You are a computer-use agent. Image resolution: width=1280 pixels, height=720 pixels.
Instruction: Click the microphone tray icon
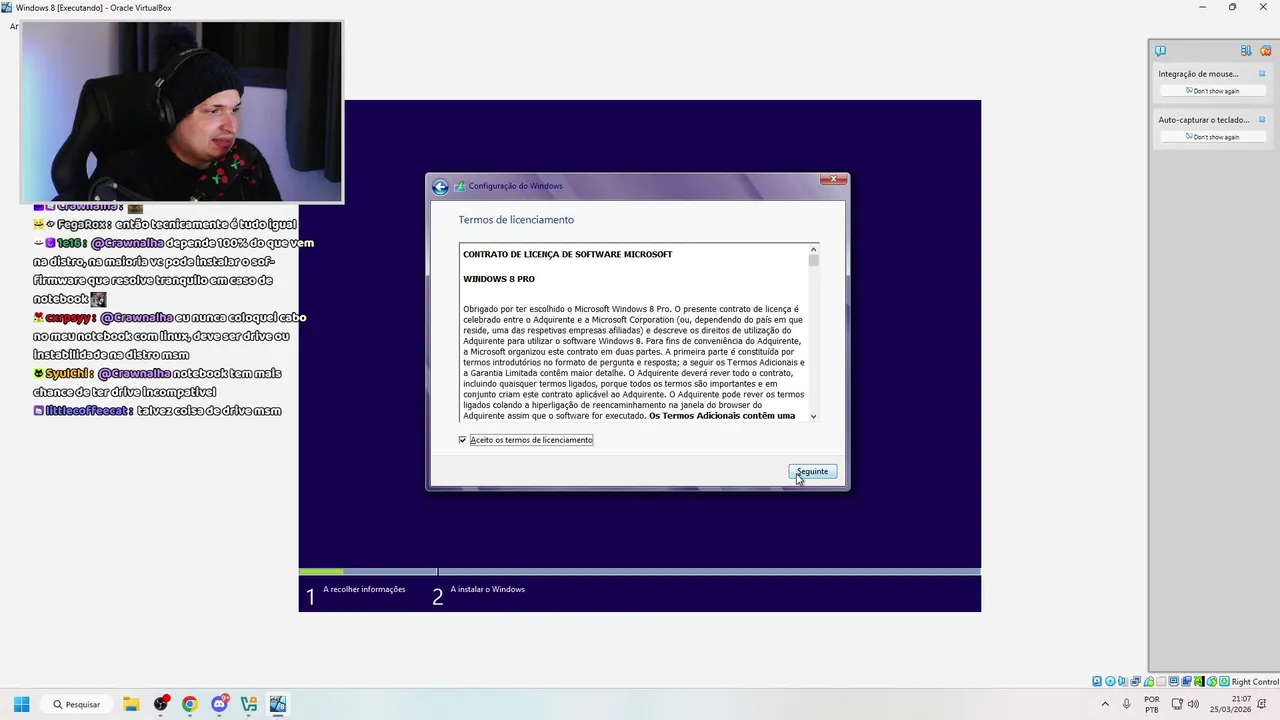[1127, 704]
